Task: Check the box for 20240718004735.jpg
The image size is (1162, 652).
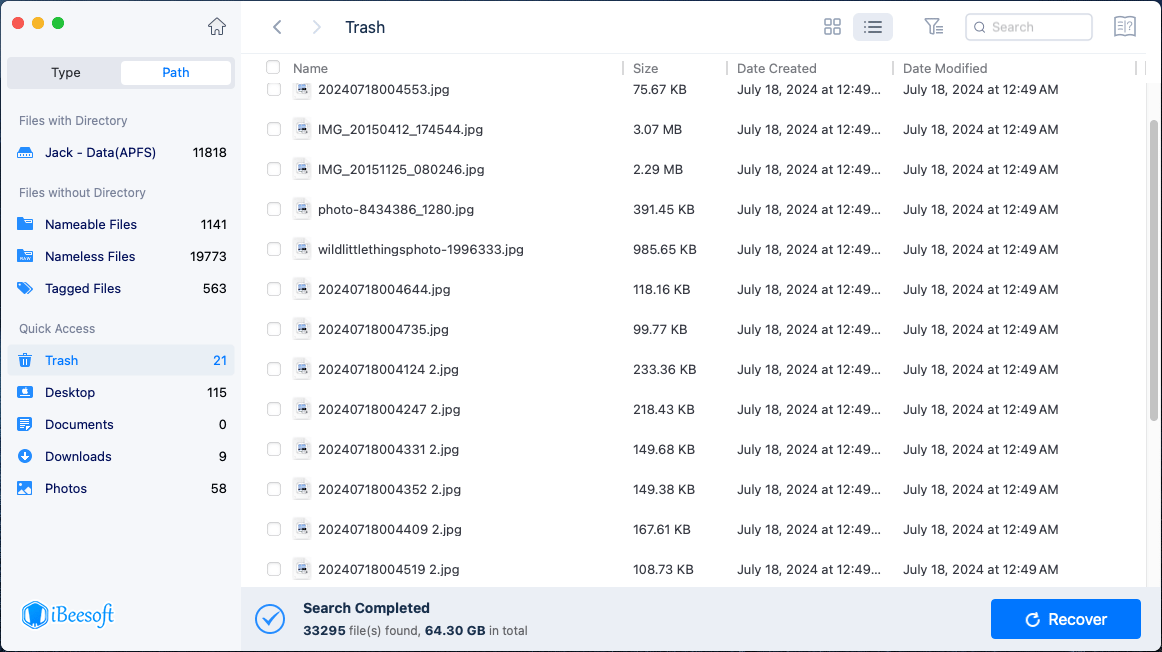Action: (274, 329)
